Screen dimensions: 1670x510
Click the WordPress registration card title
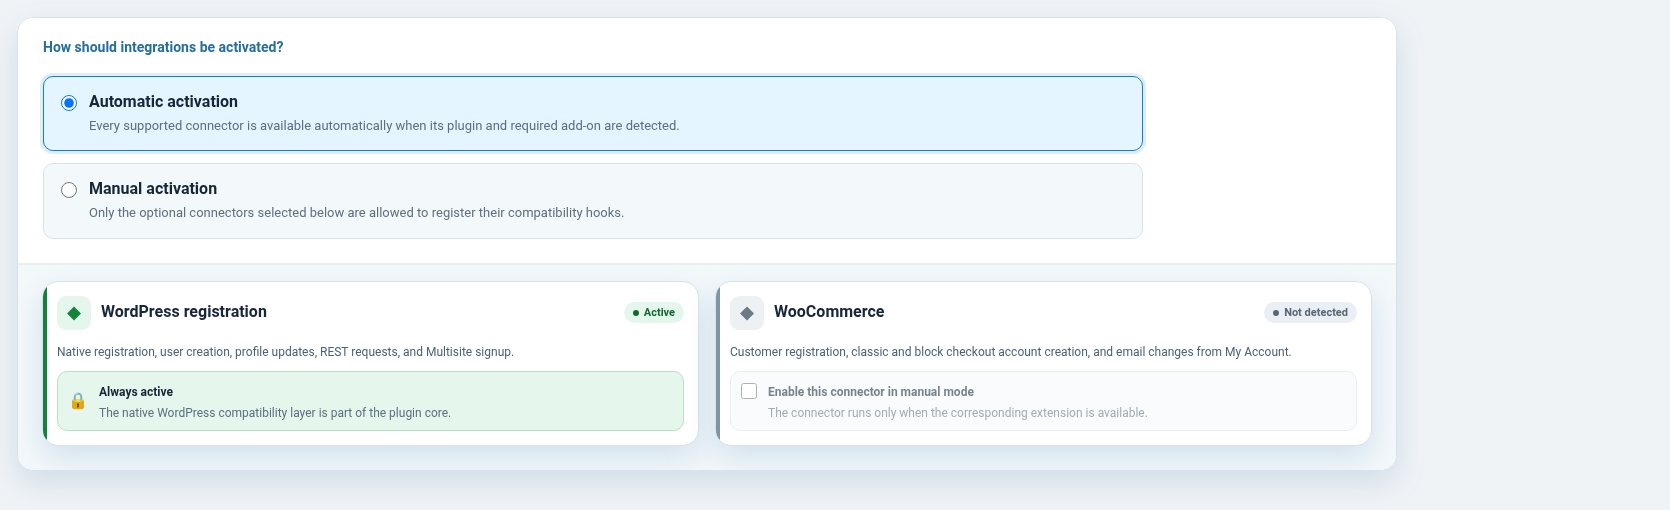click(184, 312)
